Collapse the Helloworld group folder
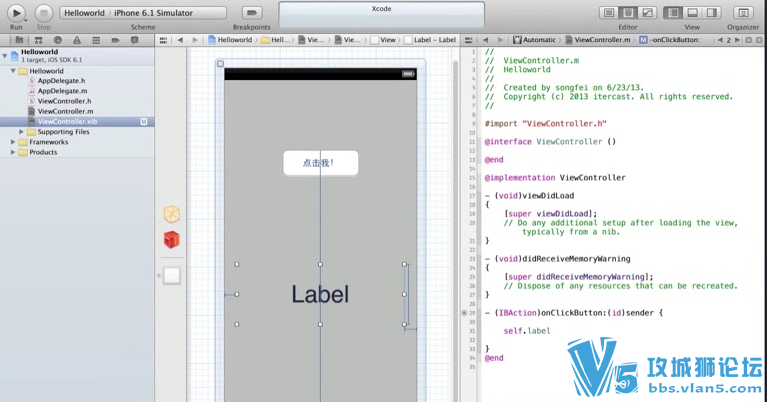Image resolution: width=767 pixels, height=402 pixels. [13, 71]
